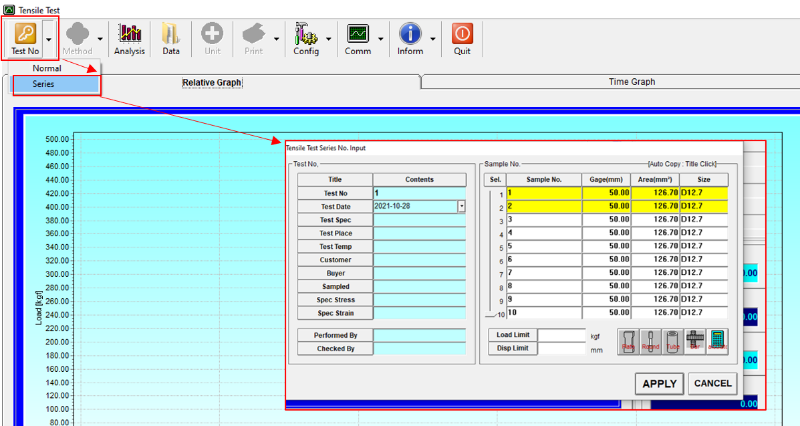Click the Area(mm²) column title

pos(655,180)
